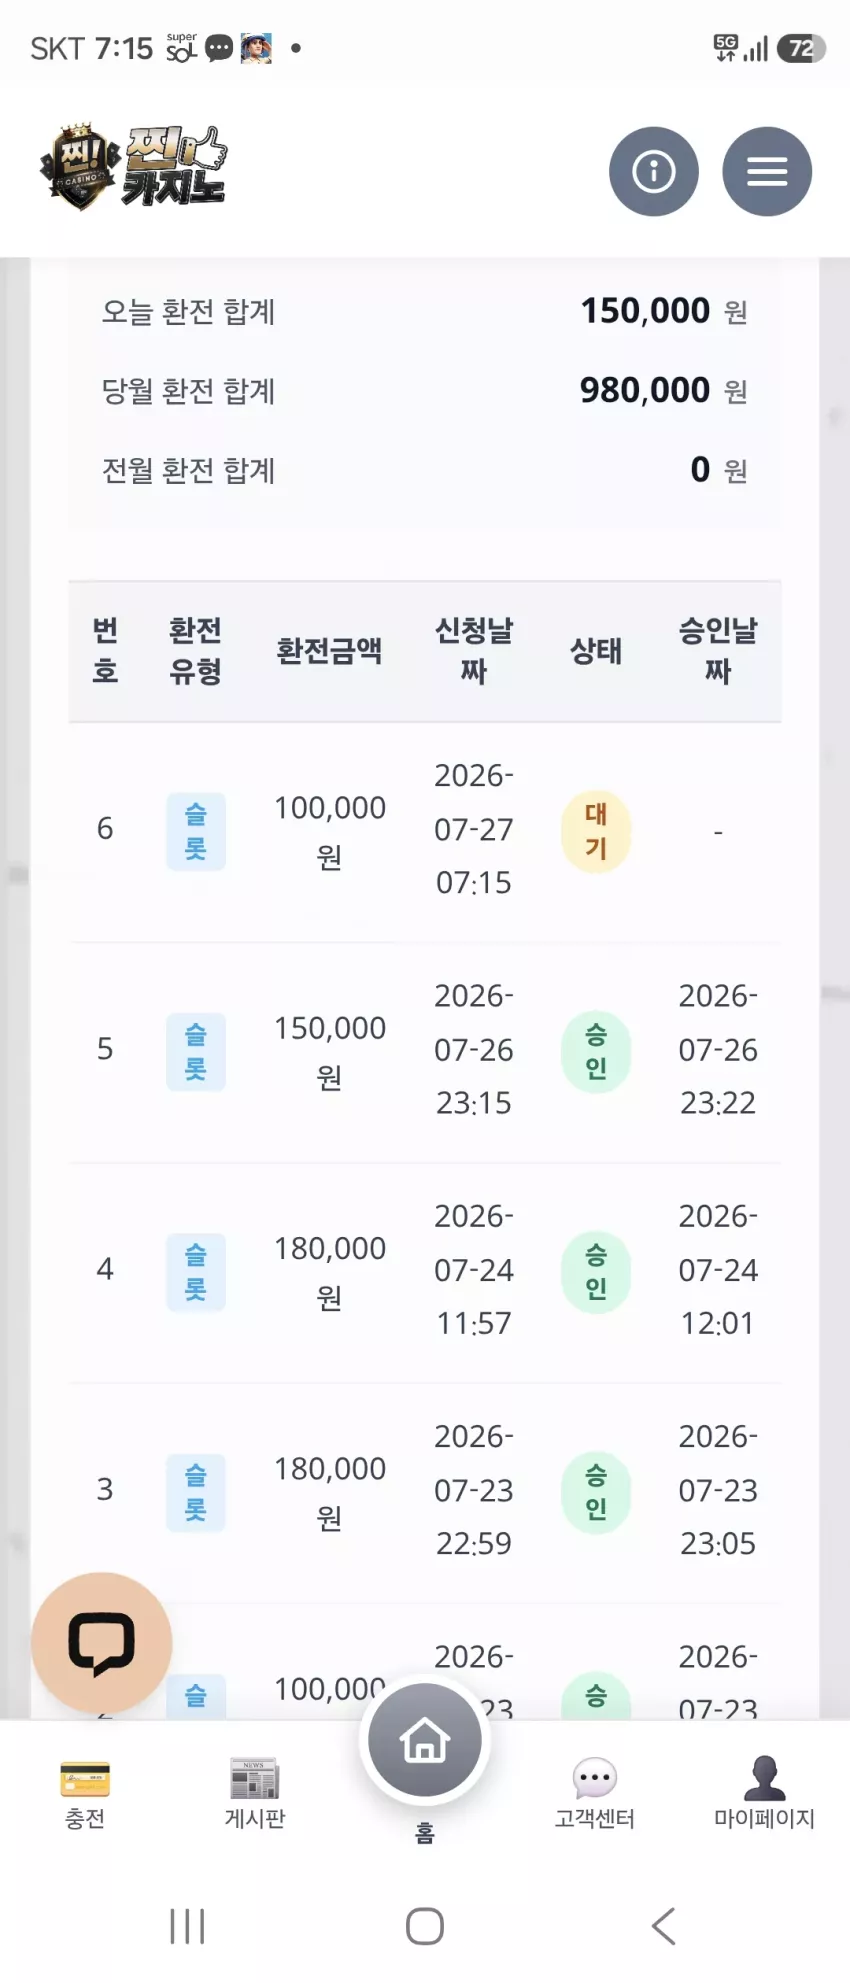Open the hamburger menu
This screenshot has height=1983, width=850.
click(x=767, y=171)
